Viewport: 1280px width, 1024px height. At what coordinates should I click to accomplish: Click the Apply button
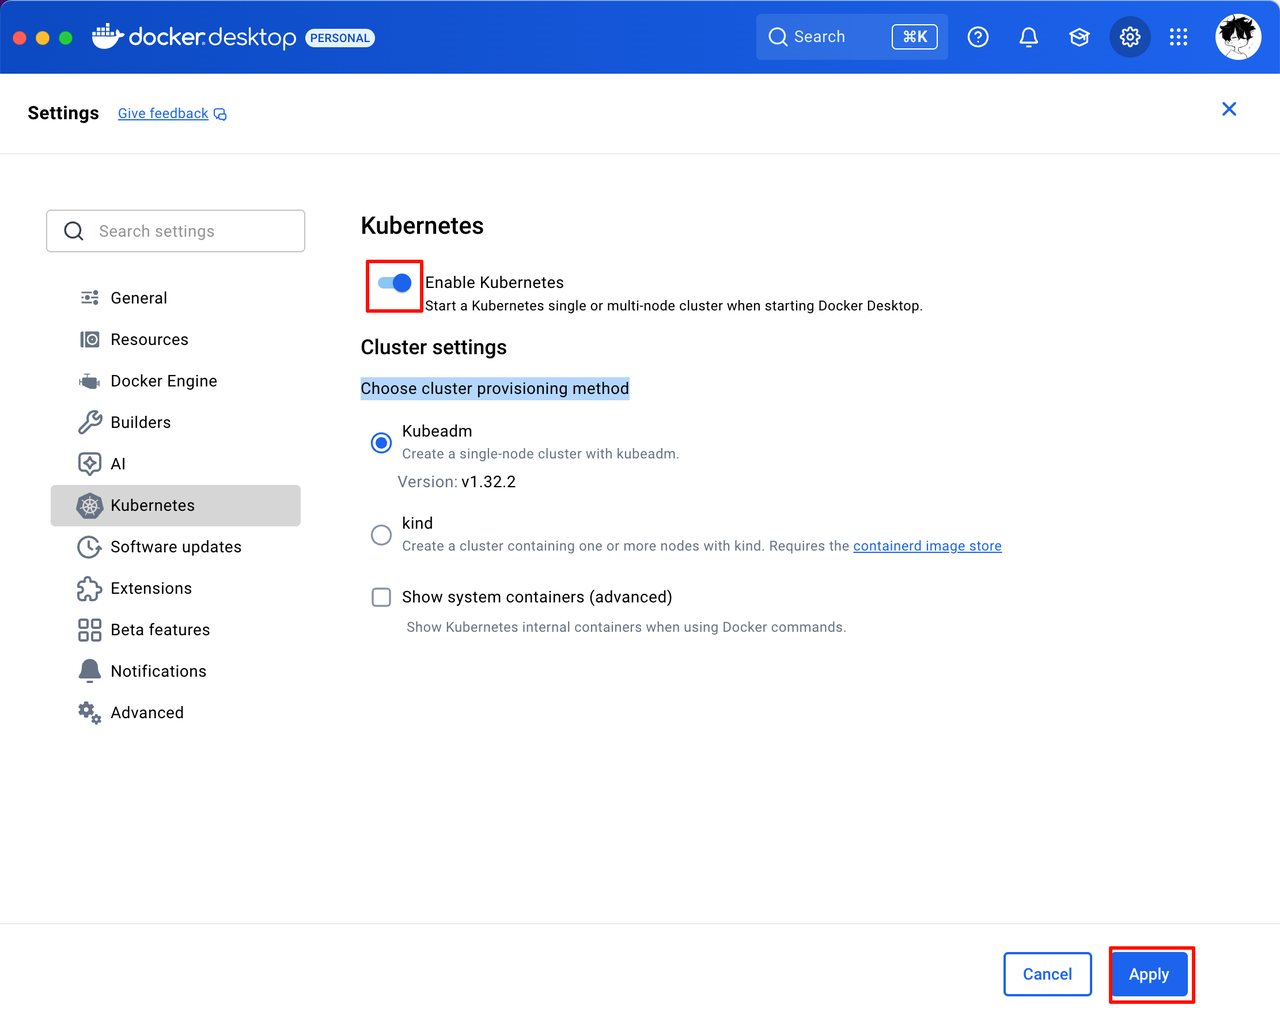[x=1149, y=974]
